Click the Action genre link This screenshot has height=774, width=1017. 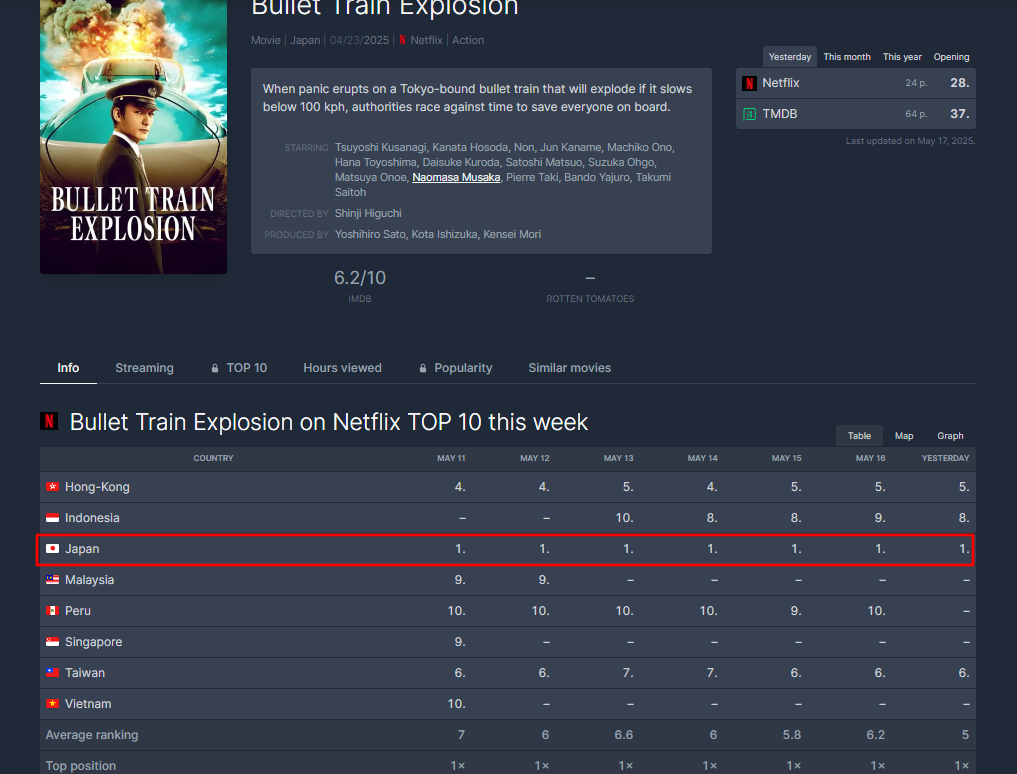tap(468, 41)
